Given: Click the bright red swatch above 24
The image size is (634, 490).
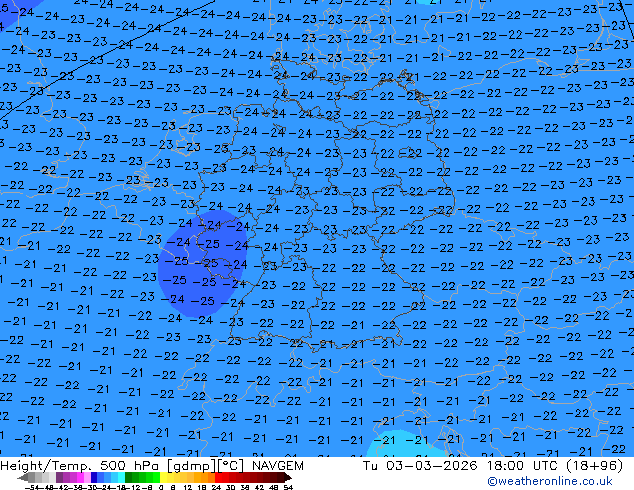Looking at the screenshot, I should tap(218, 477).
